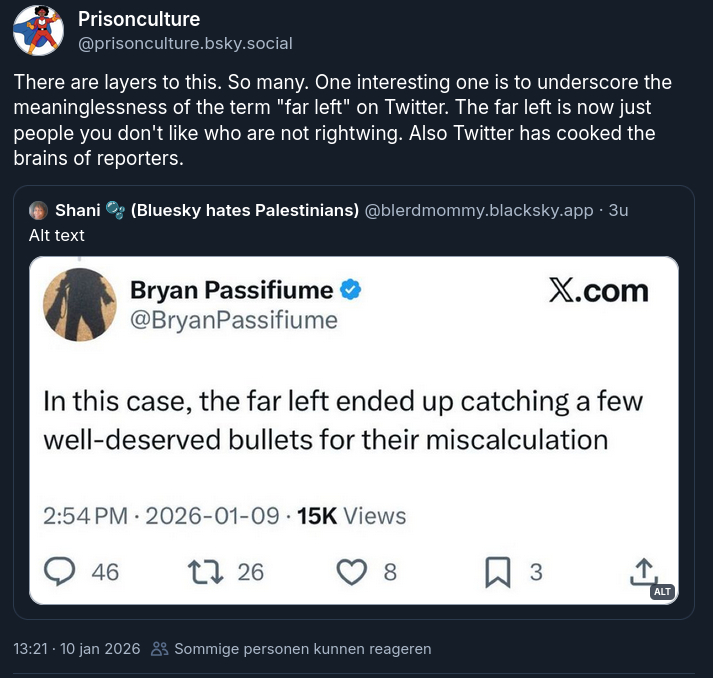Click the share upload icon

tap(643, 569)
